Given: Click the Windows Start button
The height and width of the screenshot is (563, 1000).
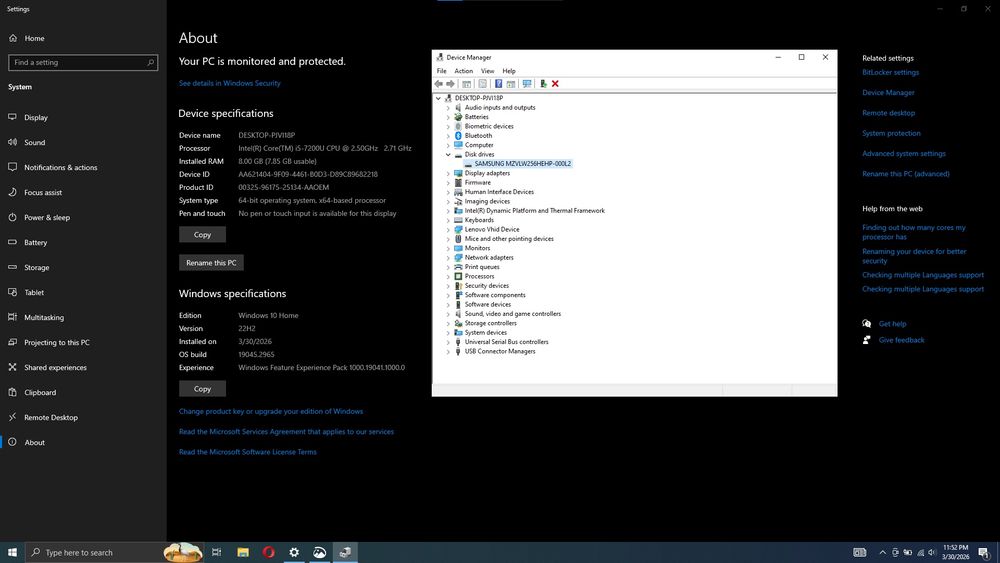Looking at the screenshot, I should click(x=12, y=552).
